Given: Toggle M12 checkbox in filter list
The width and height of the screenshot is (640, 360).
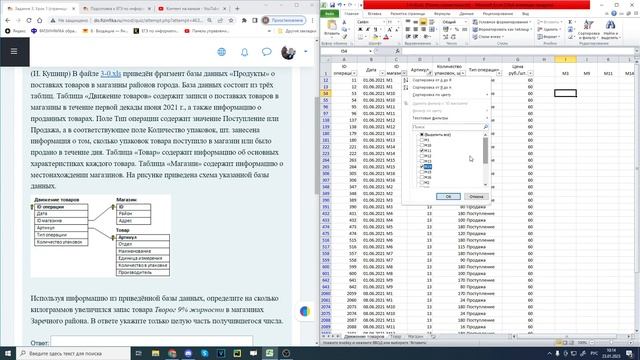Looking at the screenshot, I should 422,156.
